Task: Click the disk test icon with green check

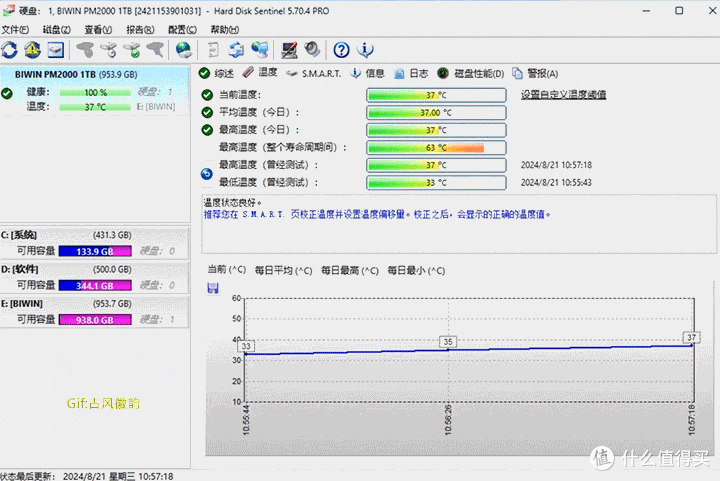Action: 132,50
